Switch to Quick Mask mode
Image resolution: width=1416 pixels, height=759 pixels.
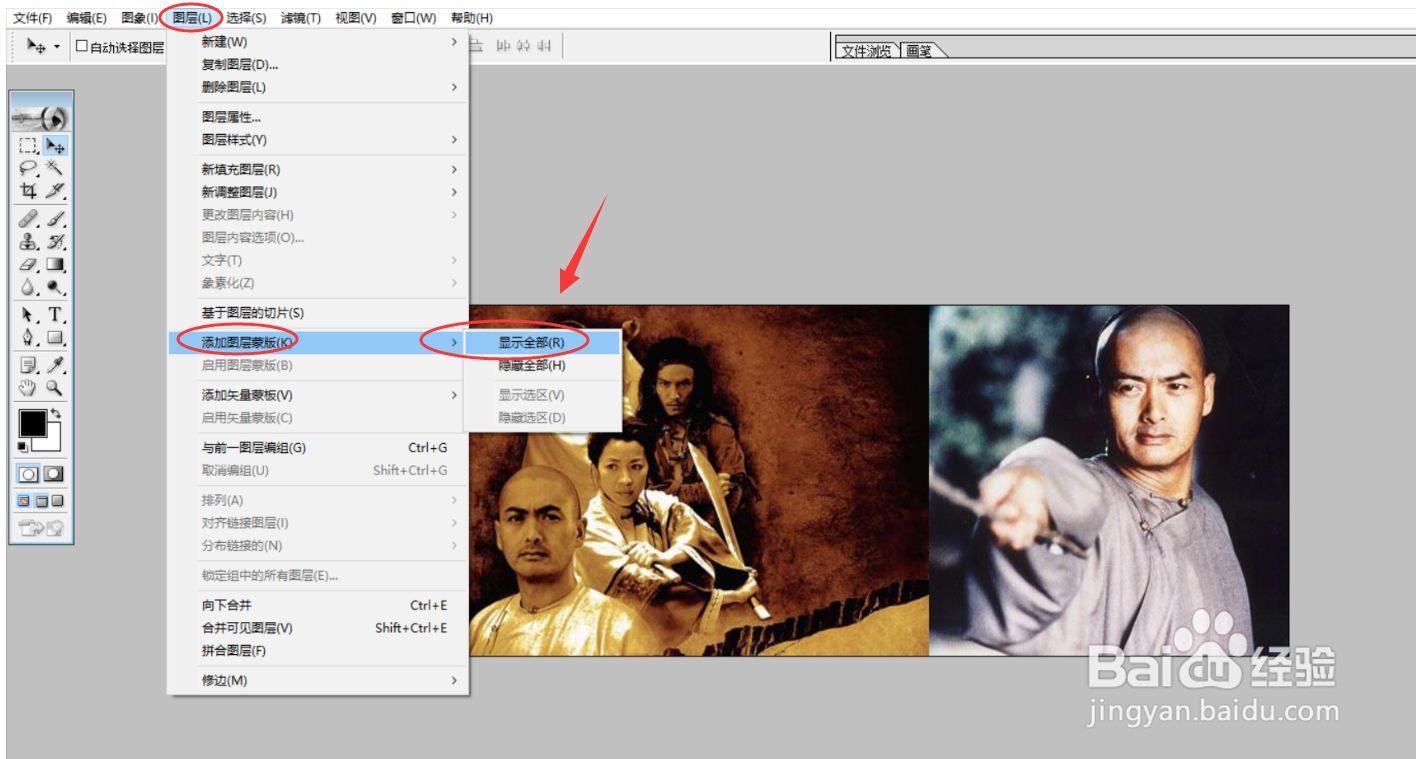53,474
